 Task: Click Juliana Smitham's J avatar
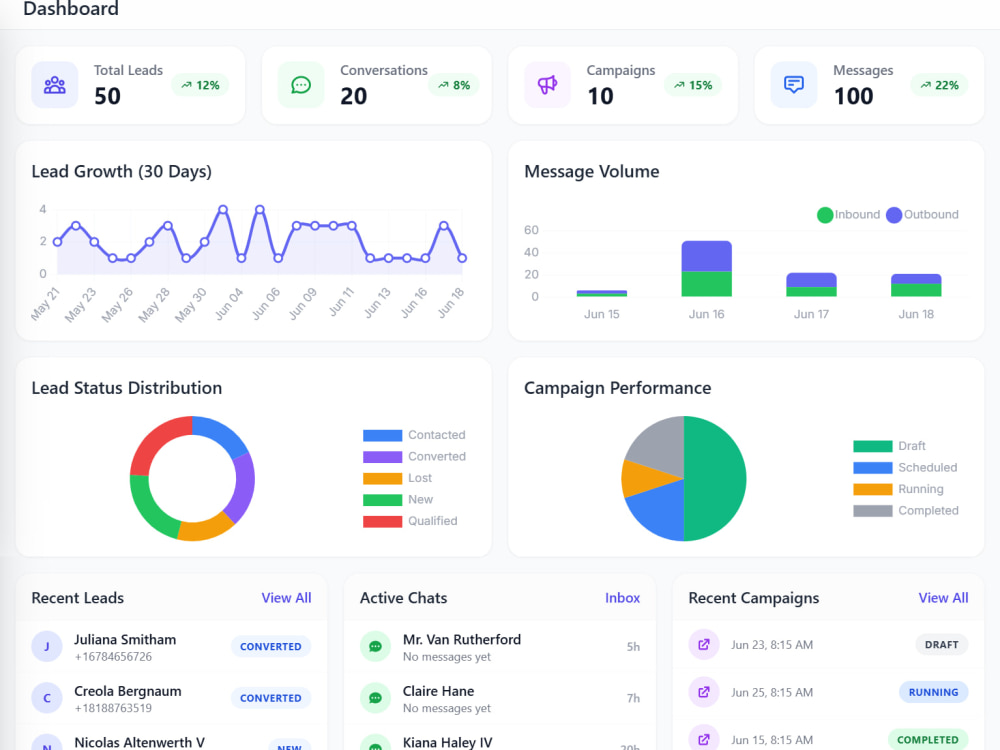coord(47,647)
